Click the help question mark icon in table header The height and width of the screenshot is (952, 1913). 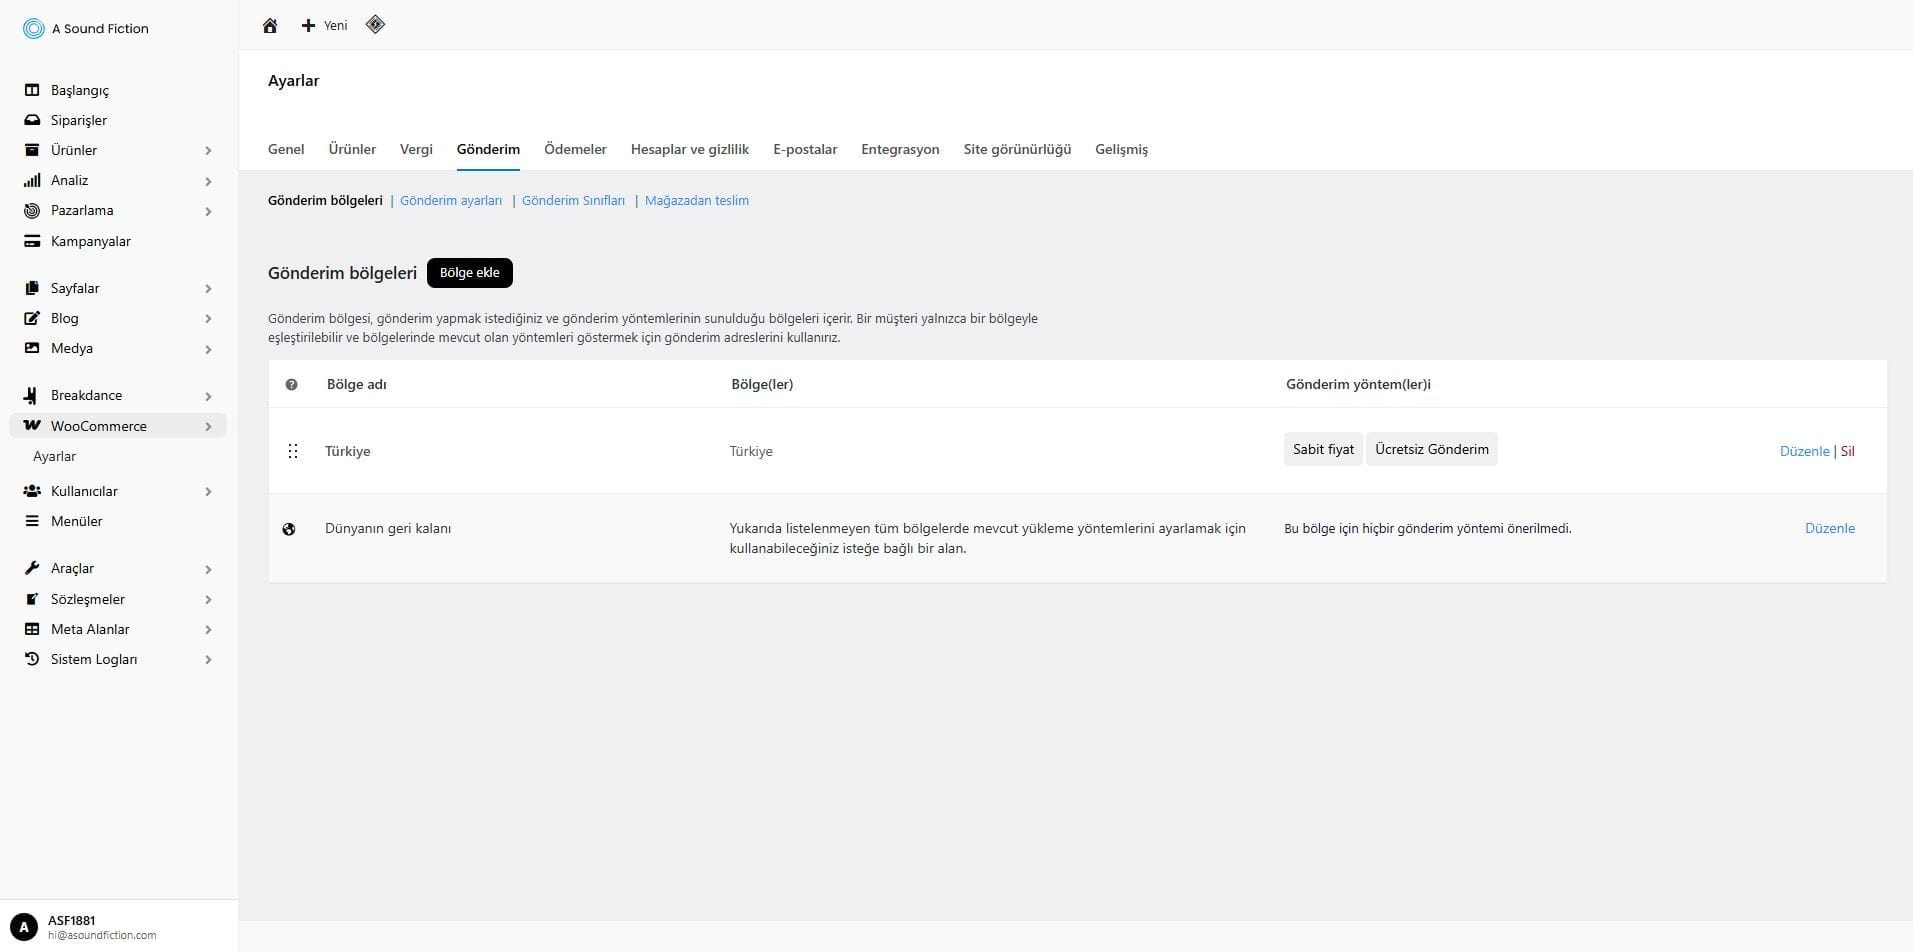tap(291, 384)
